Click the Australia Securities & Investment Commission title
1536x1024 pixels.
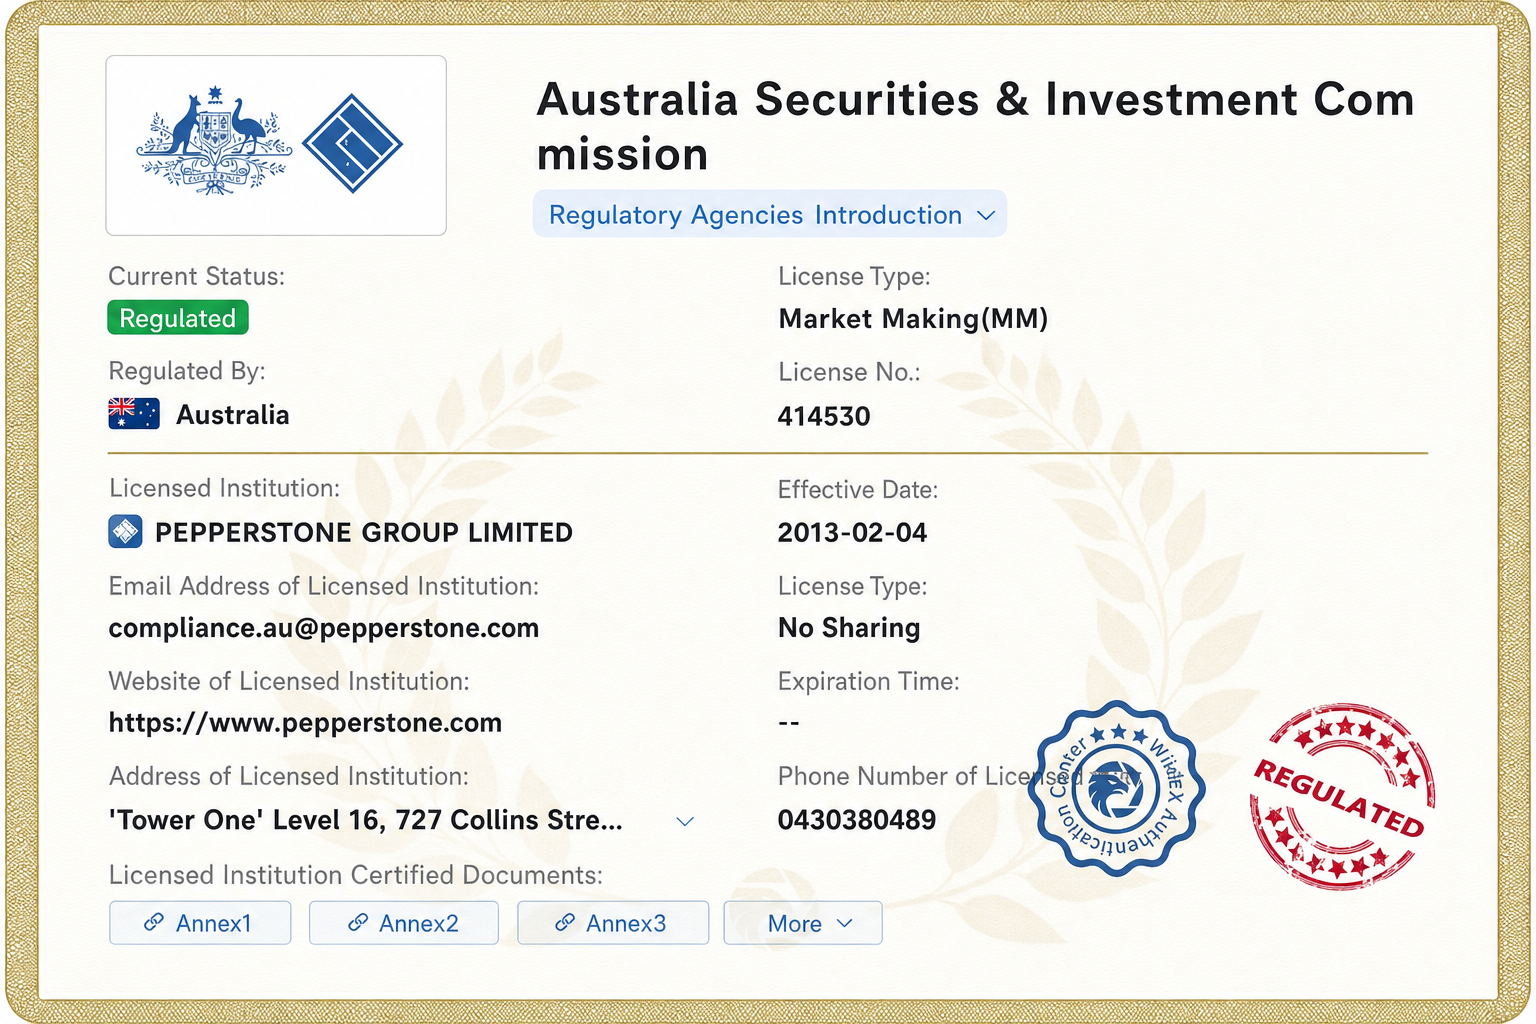tap(976, 127)
